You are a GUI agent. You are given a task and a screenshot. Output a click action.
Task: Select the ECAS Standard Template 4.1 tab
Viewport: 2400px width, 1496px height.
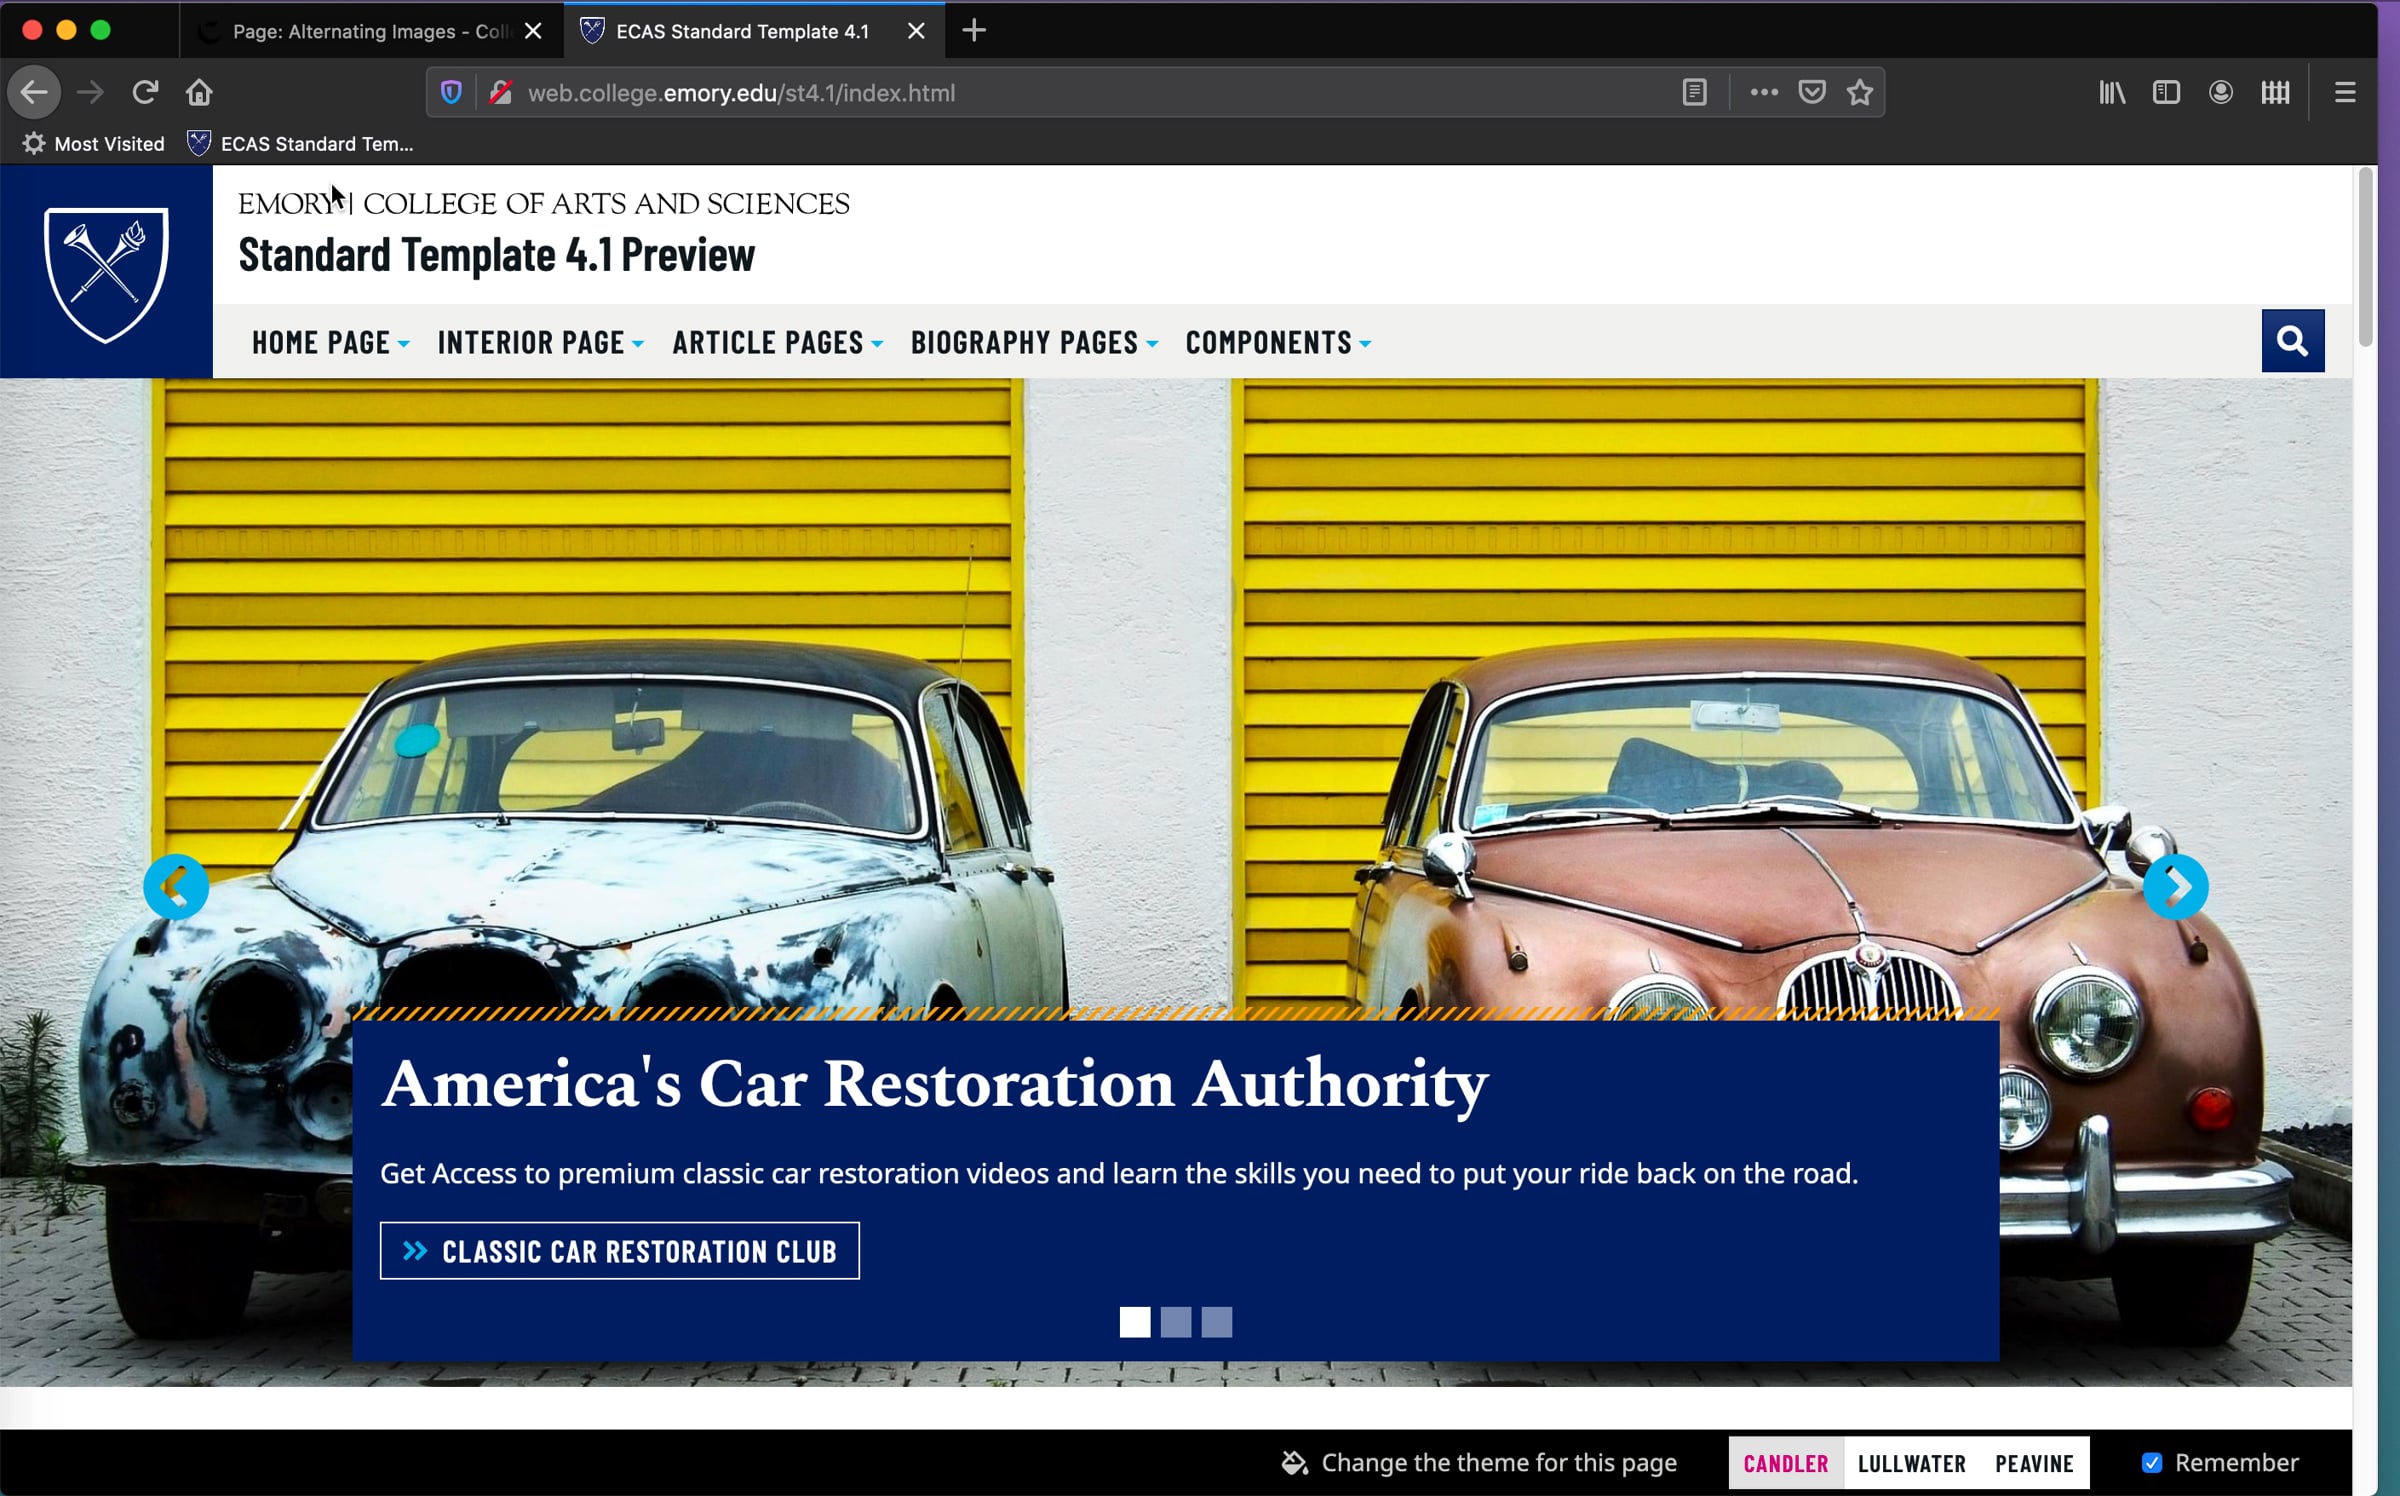[754, 31]
